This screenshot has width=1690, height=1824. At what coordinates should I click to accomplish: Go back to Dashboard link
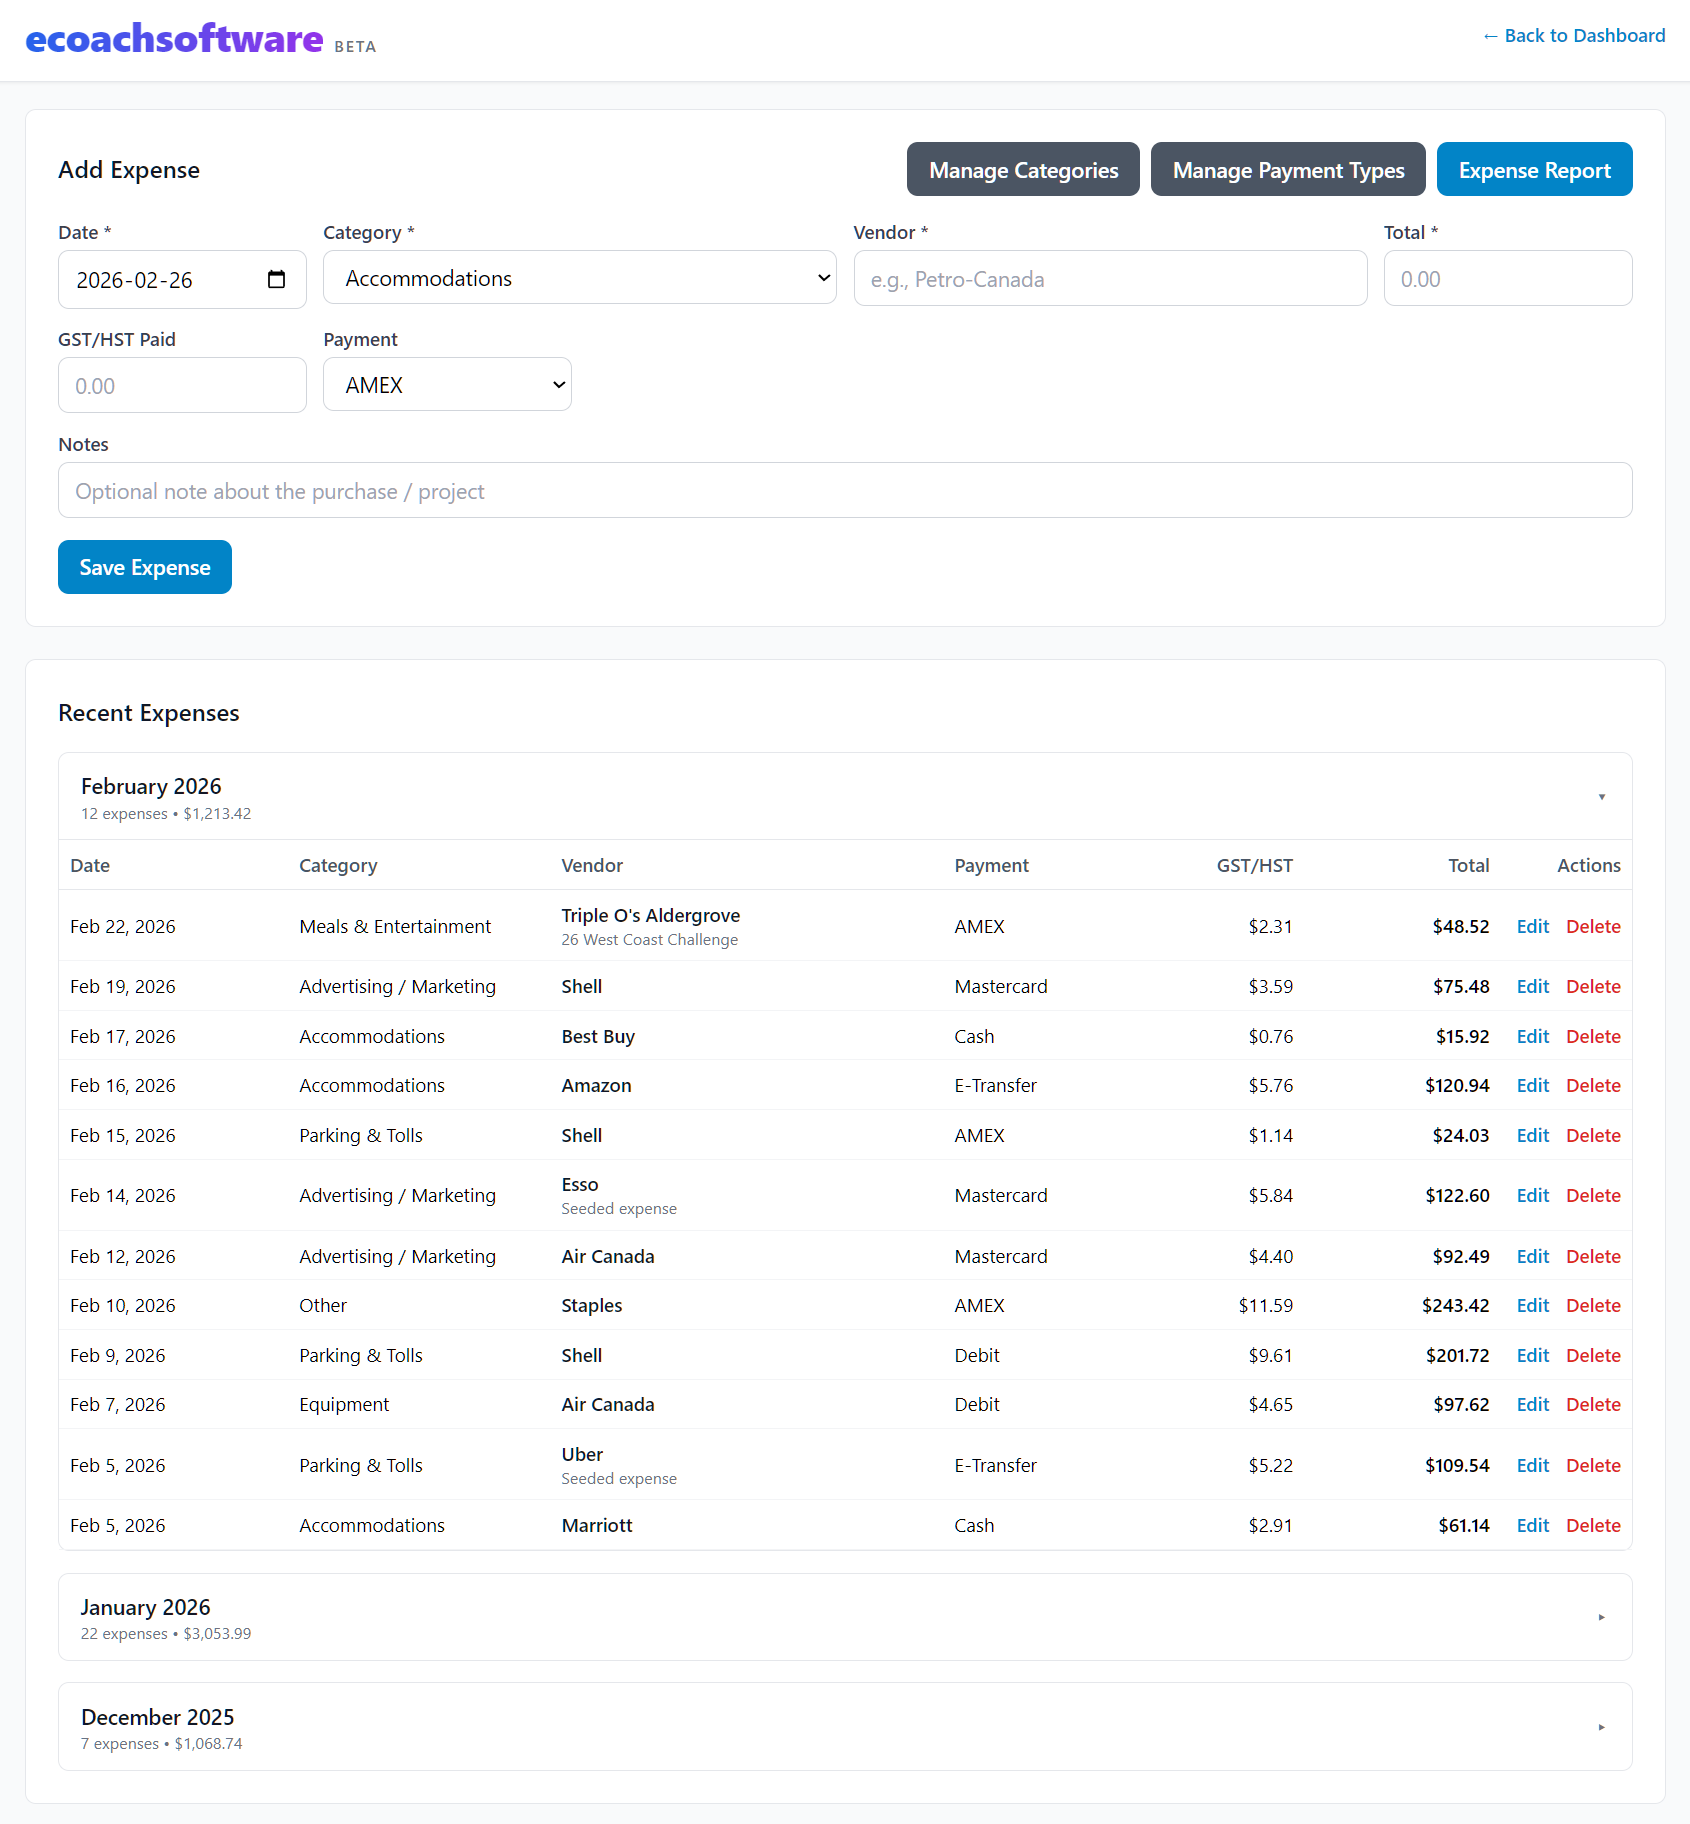coord(1573,36)
